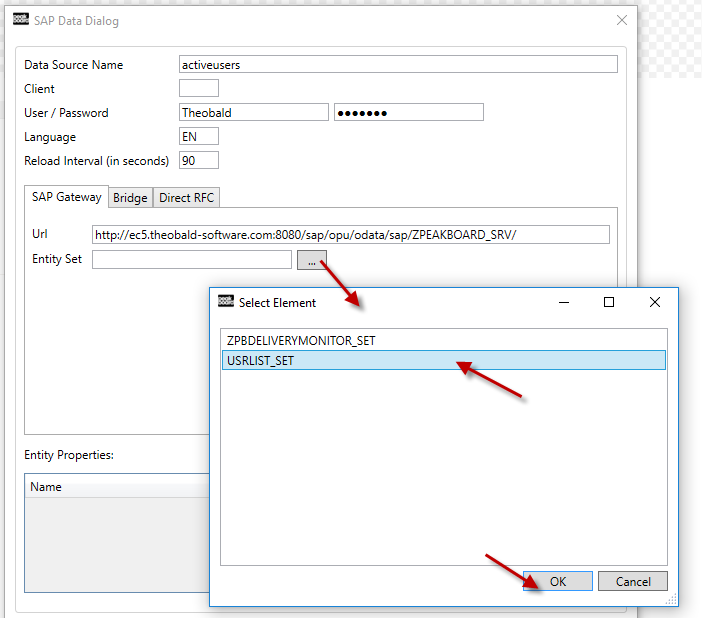Click the Data Source Name field

(398, 64)
